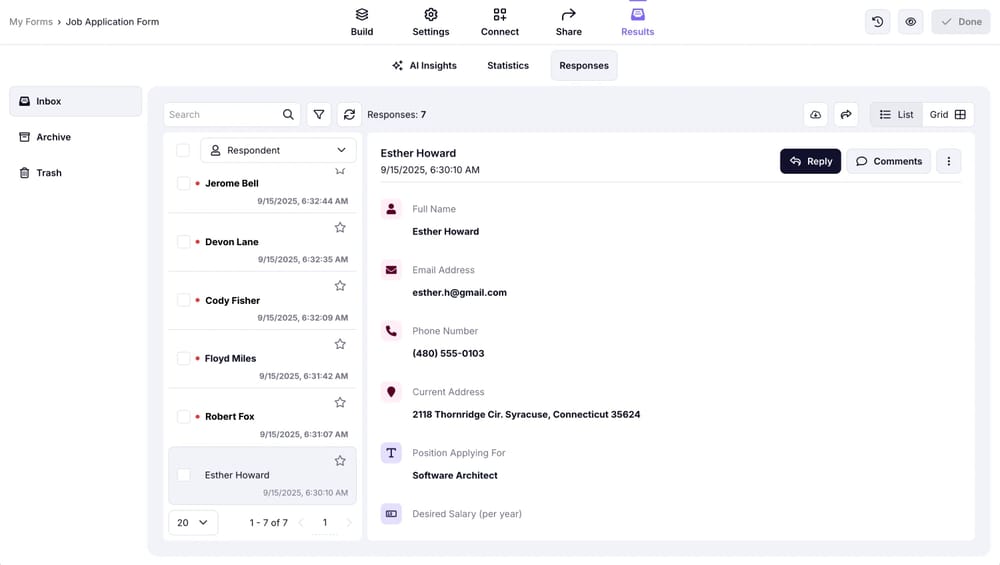
Task: Check the Jerome Bell response checkbox
Action: click(x=183, y=184)
